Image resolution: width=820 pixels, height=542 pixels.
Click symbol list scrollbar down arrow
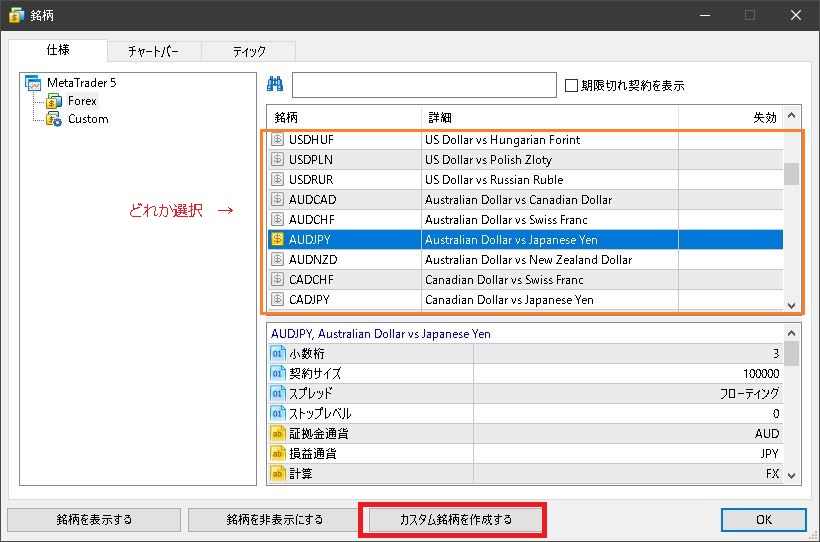pos(791,305)
